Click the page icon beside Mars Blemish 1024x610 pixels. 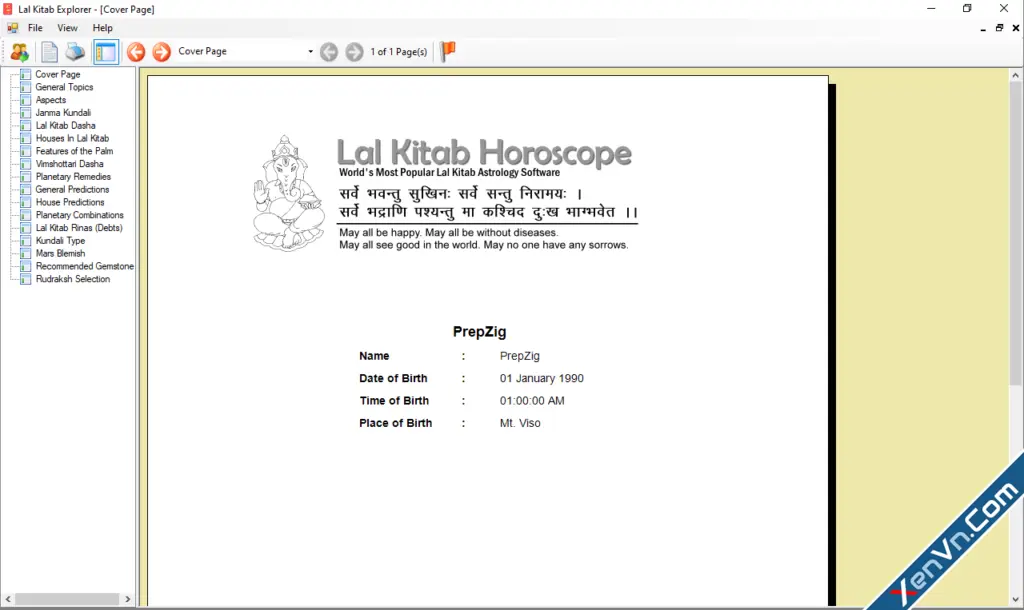(25, 253)
